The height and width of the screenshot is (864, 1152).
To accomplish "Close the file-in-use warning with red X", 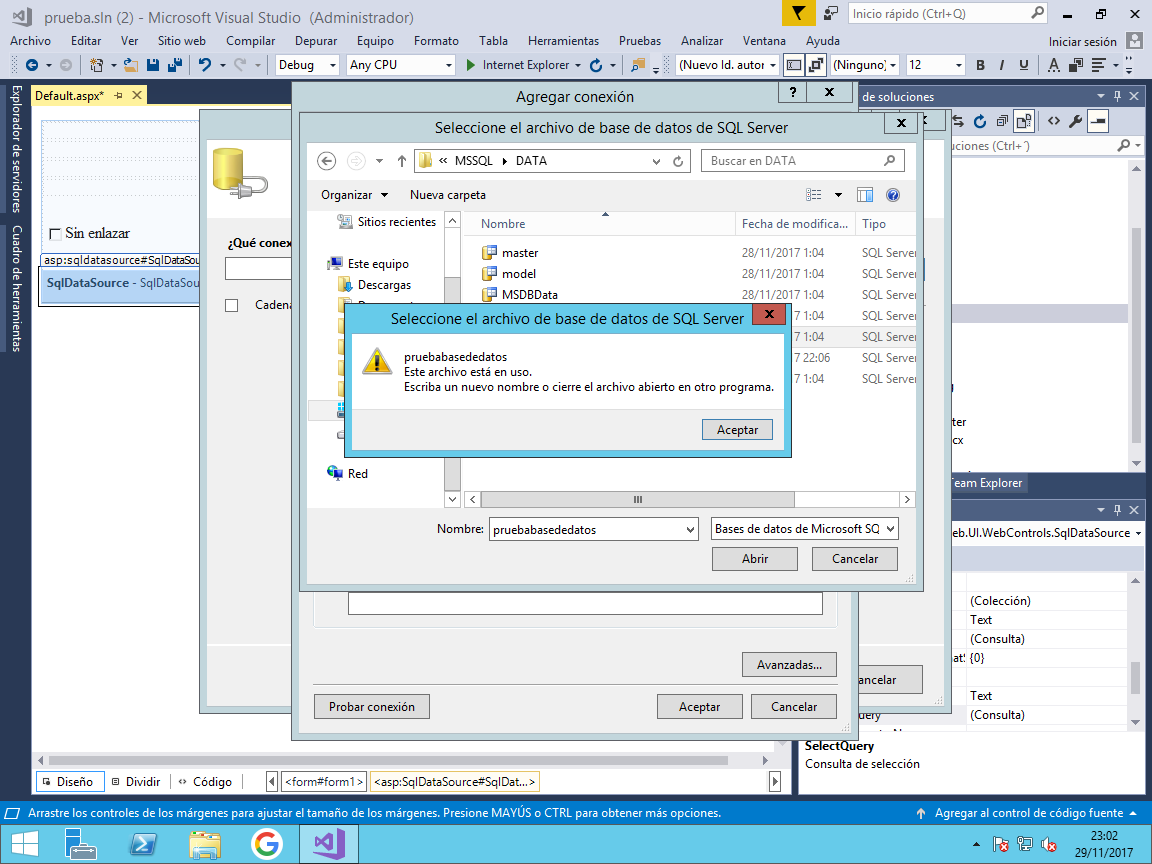I will 769,314.
